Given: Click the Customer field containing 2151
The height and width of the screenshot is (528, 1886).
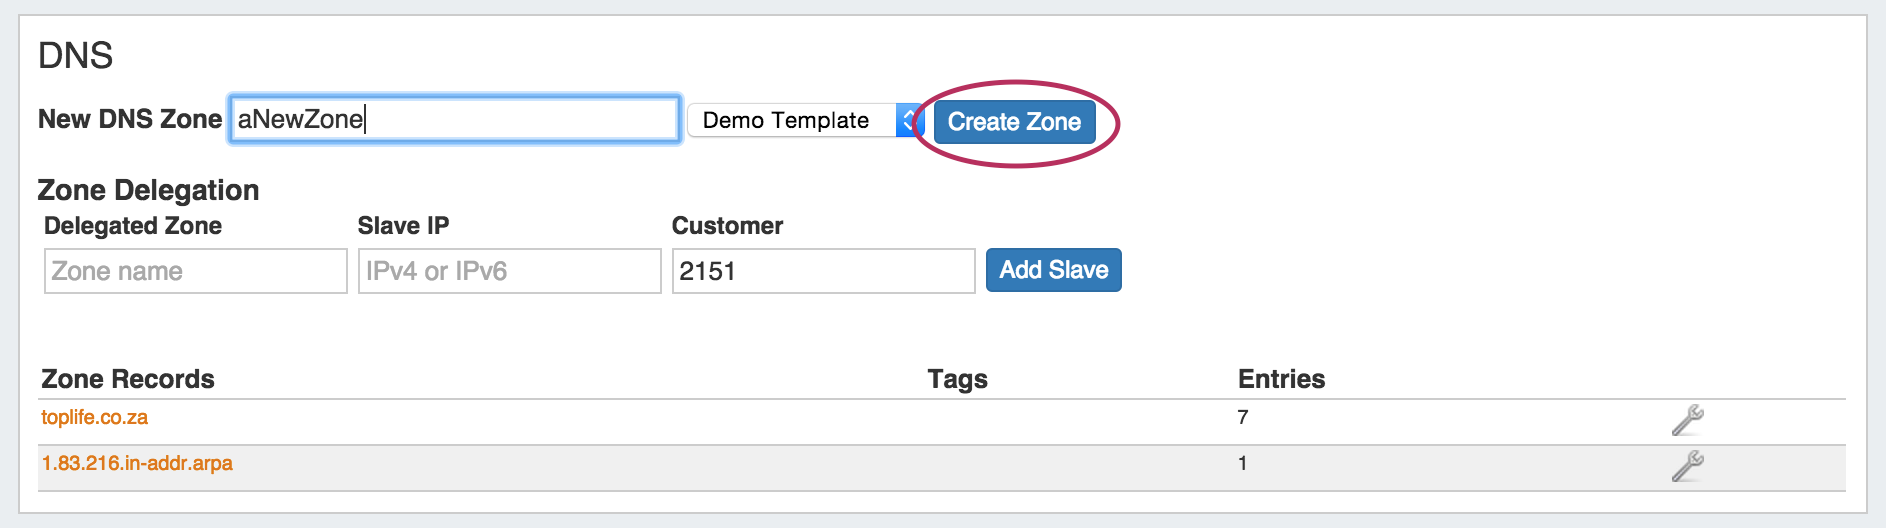Looking at the screenshot, I should click(x=823, y=271).
